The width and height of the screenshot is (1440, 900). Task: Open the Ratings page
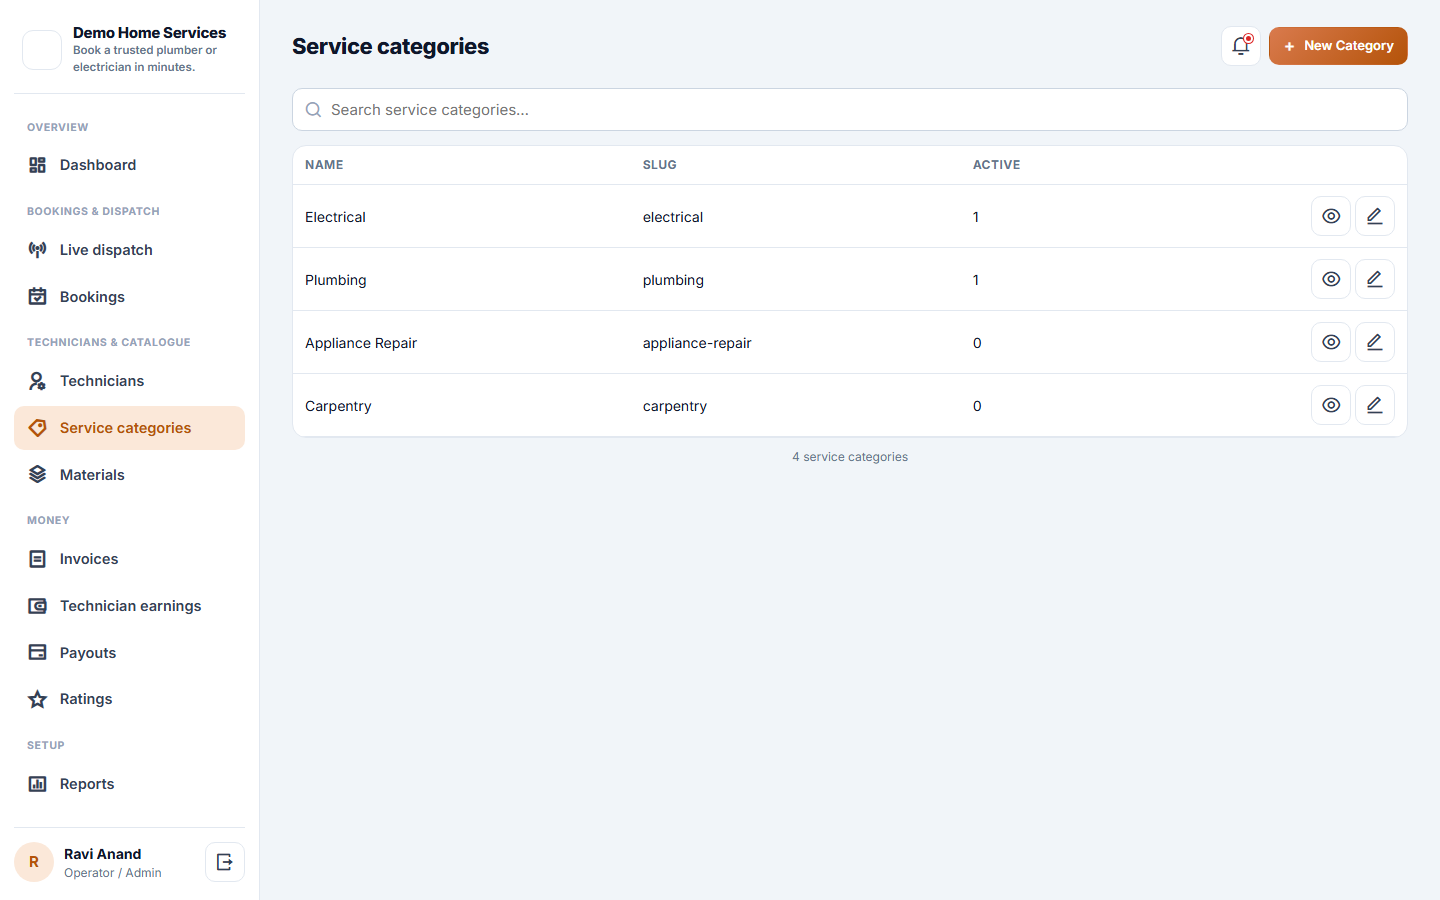(129, 699)
